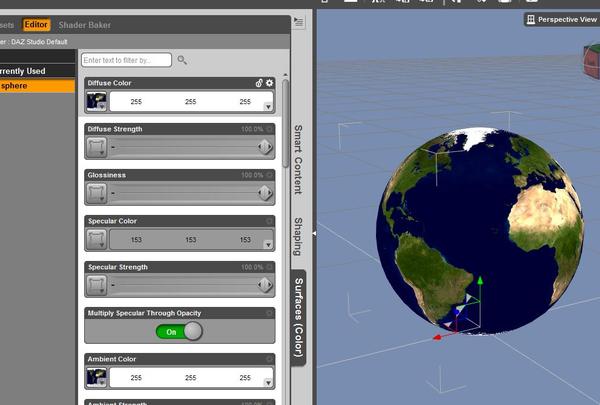Open Specular Strength gear settings

[269, 267]
